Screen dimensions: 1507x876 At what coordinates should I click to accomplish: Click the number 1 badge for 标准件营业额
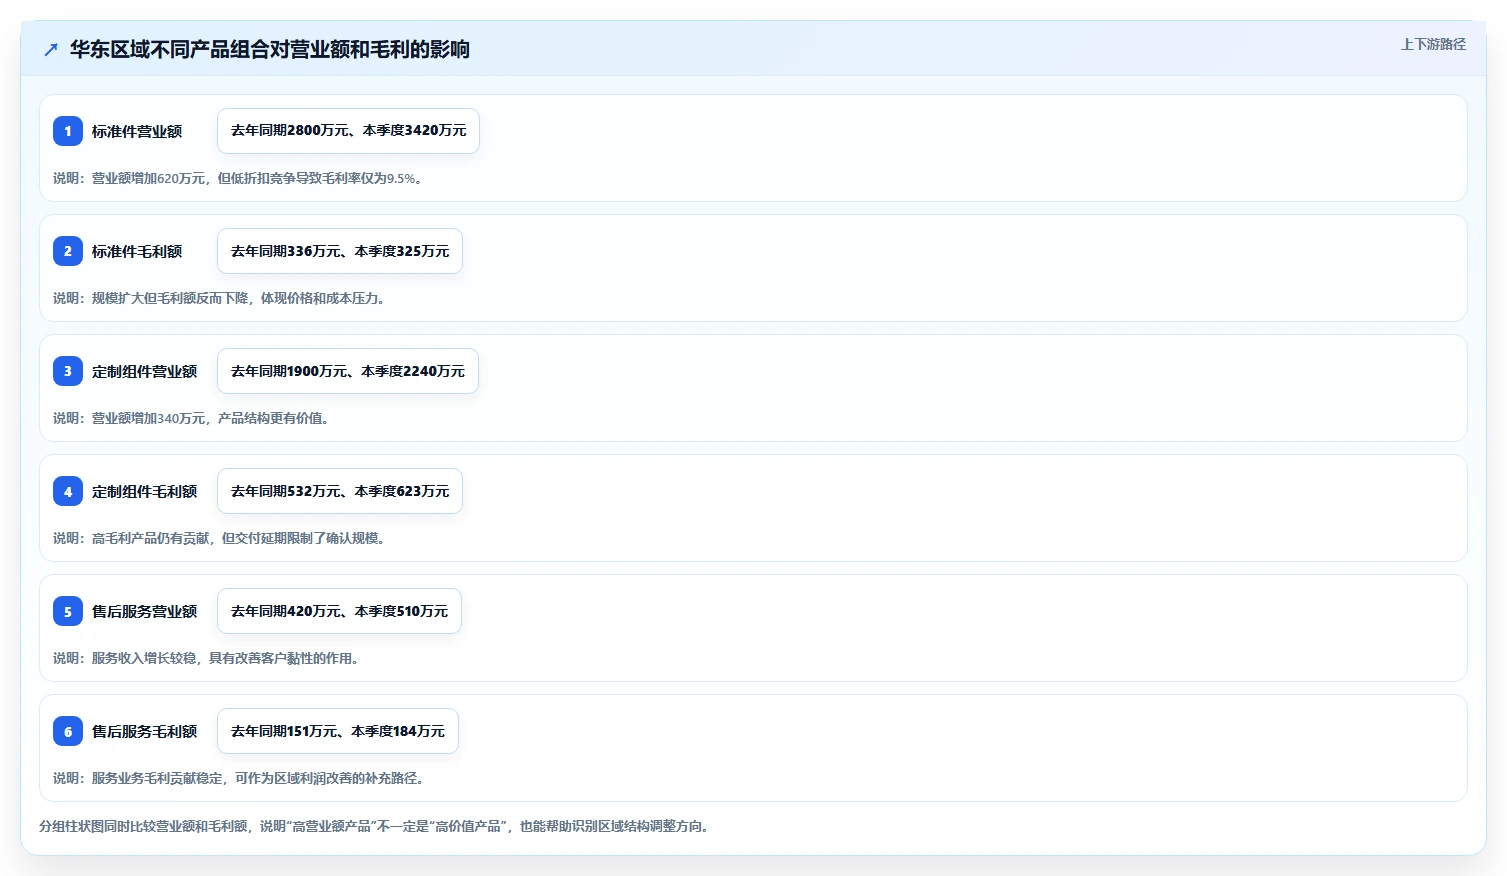(x=68, y=131)
